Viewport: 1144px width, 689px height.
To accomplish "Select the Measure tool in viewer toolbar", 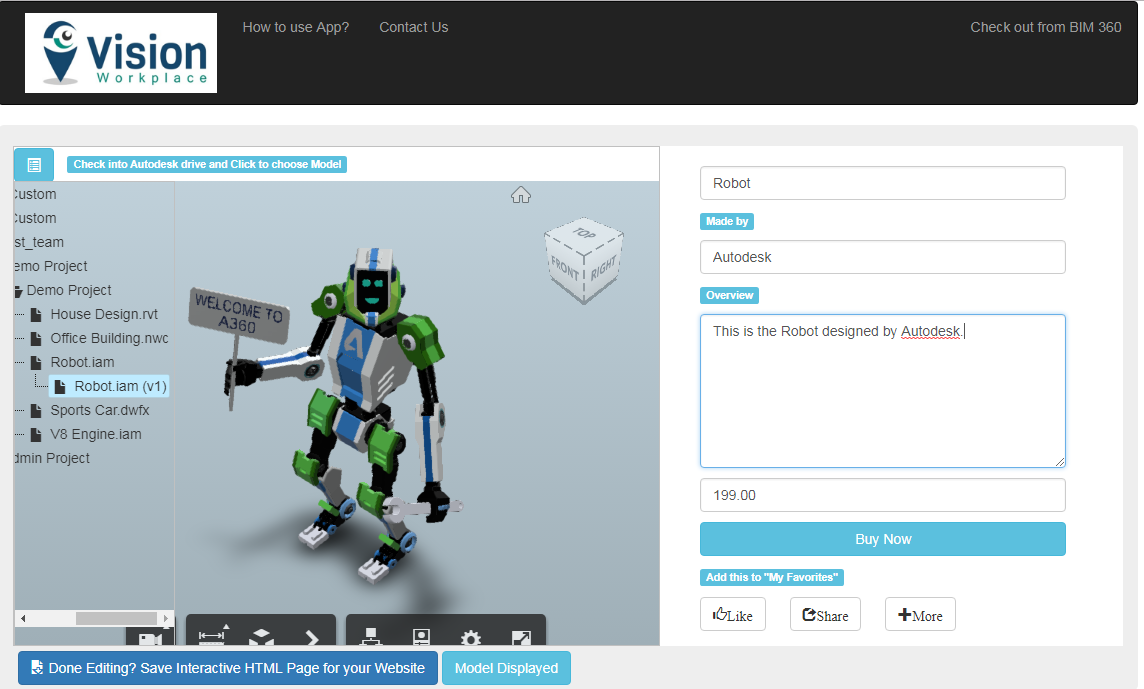I will click(212, 635).
